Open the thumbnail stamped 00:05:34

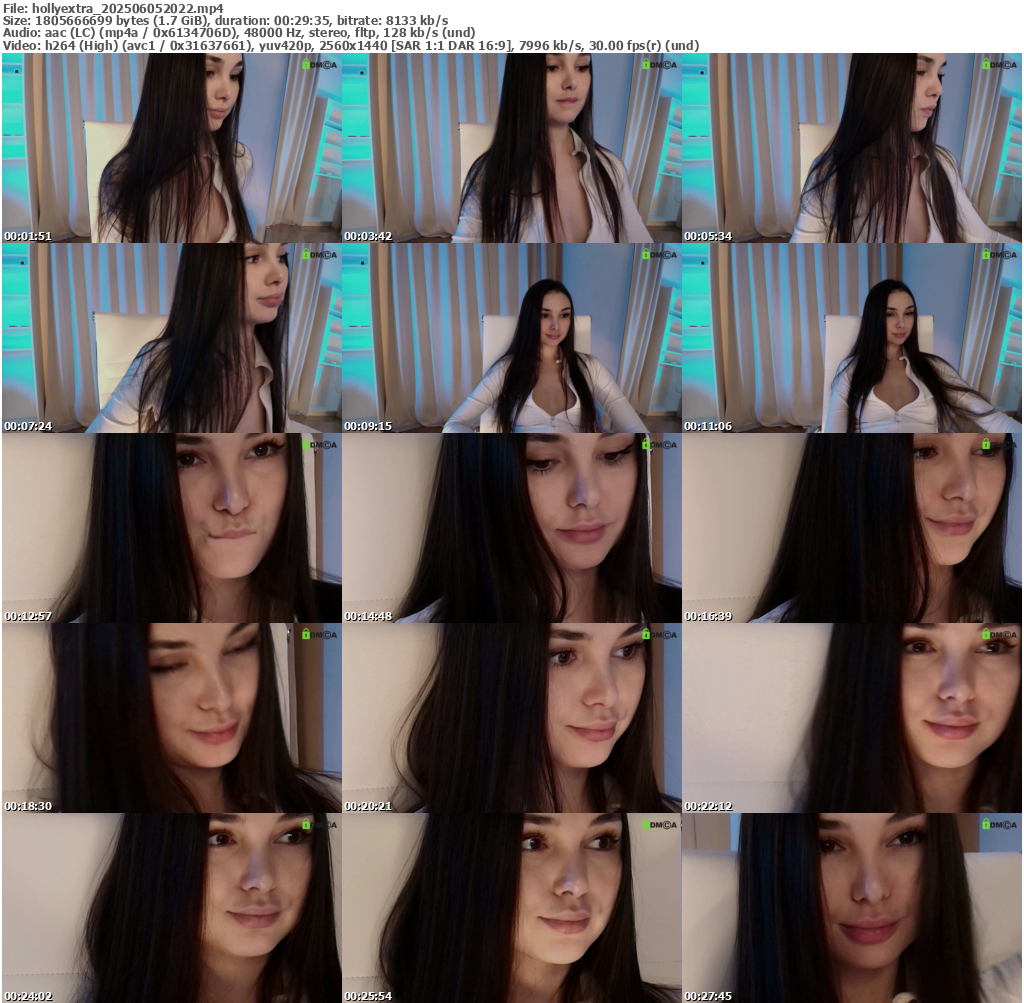[852, 148]
